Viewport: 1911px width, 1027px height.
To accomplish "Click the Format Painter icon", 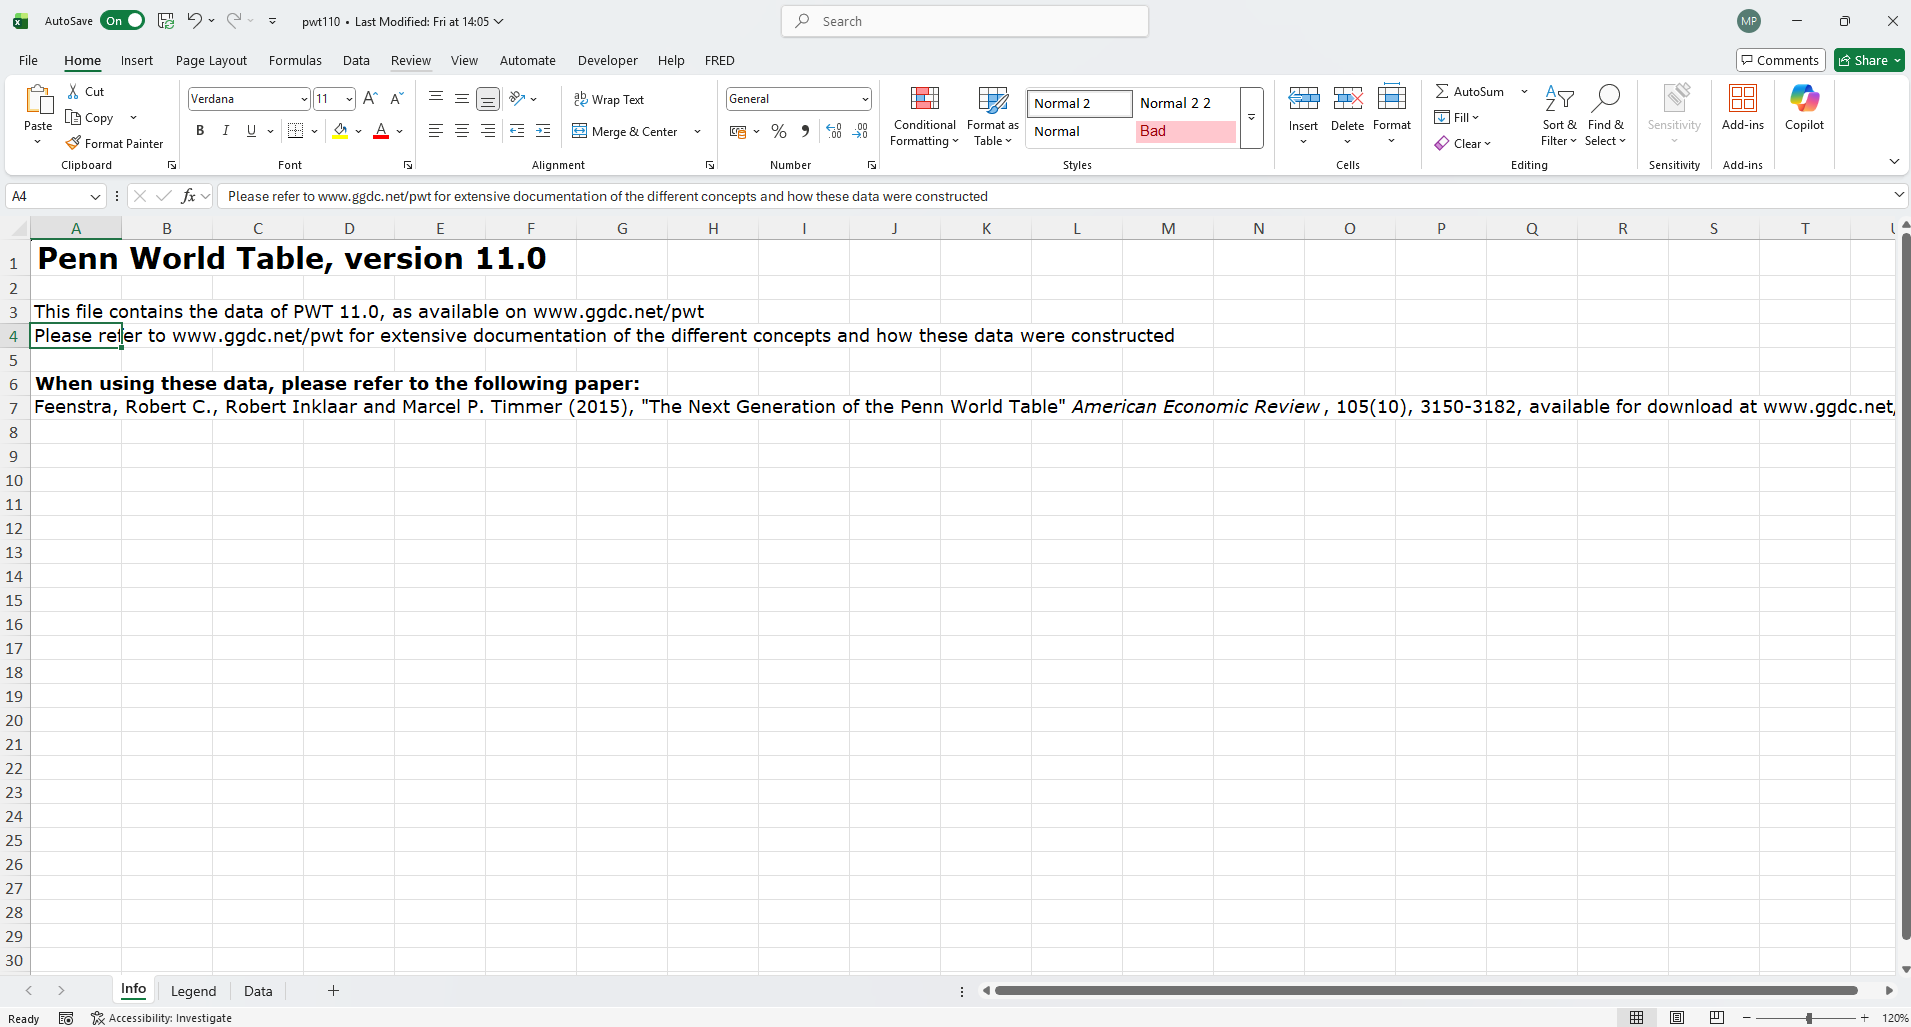I will click(73, 144).
